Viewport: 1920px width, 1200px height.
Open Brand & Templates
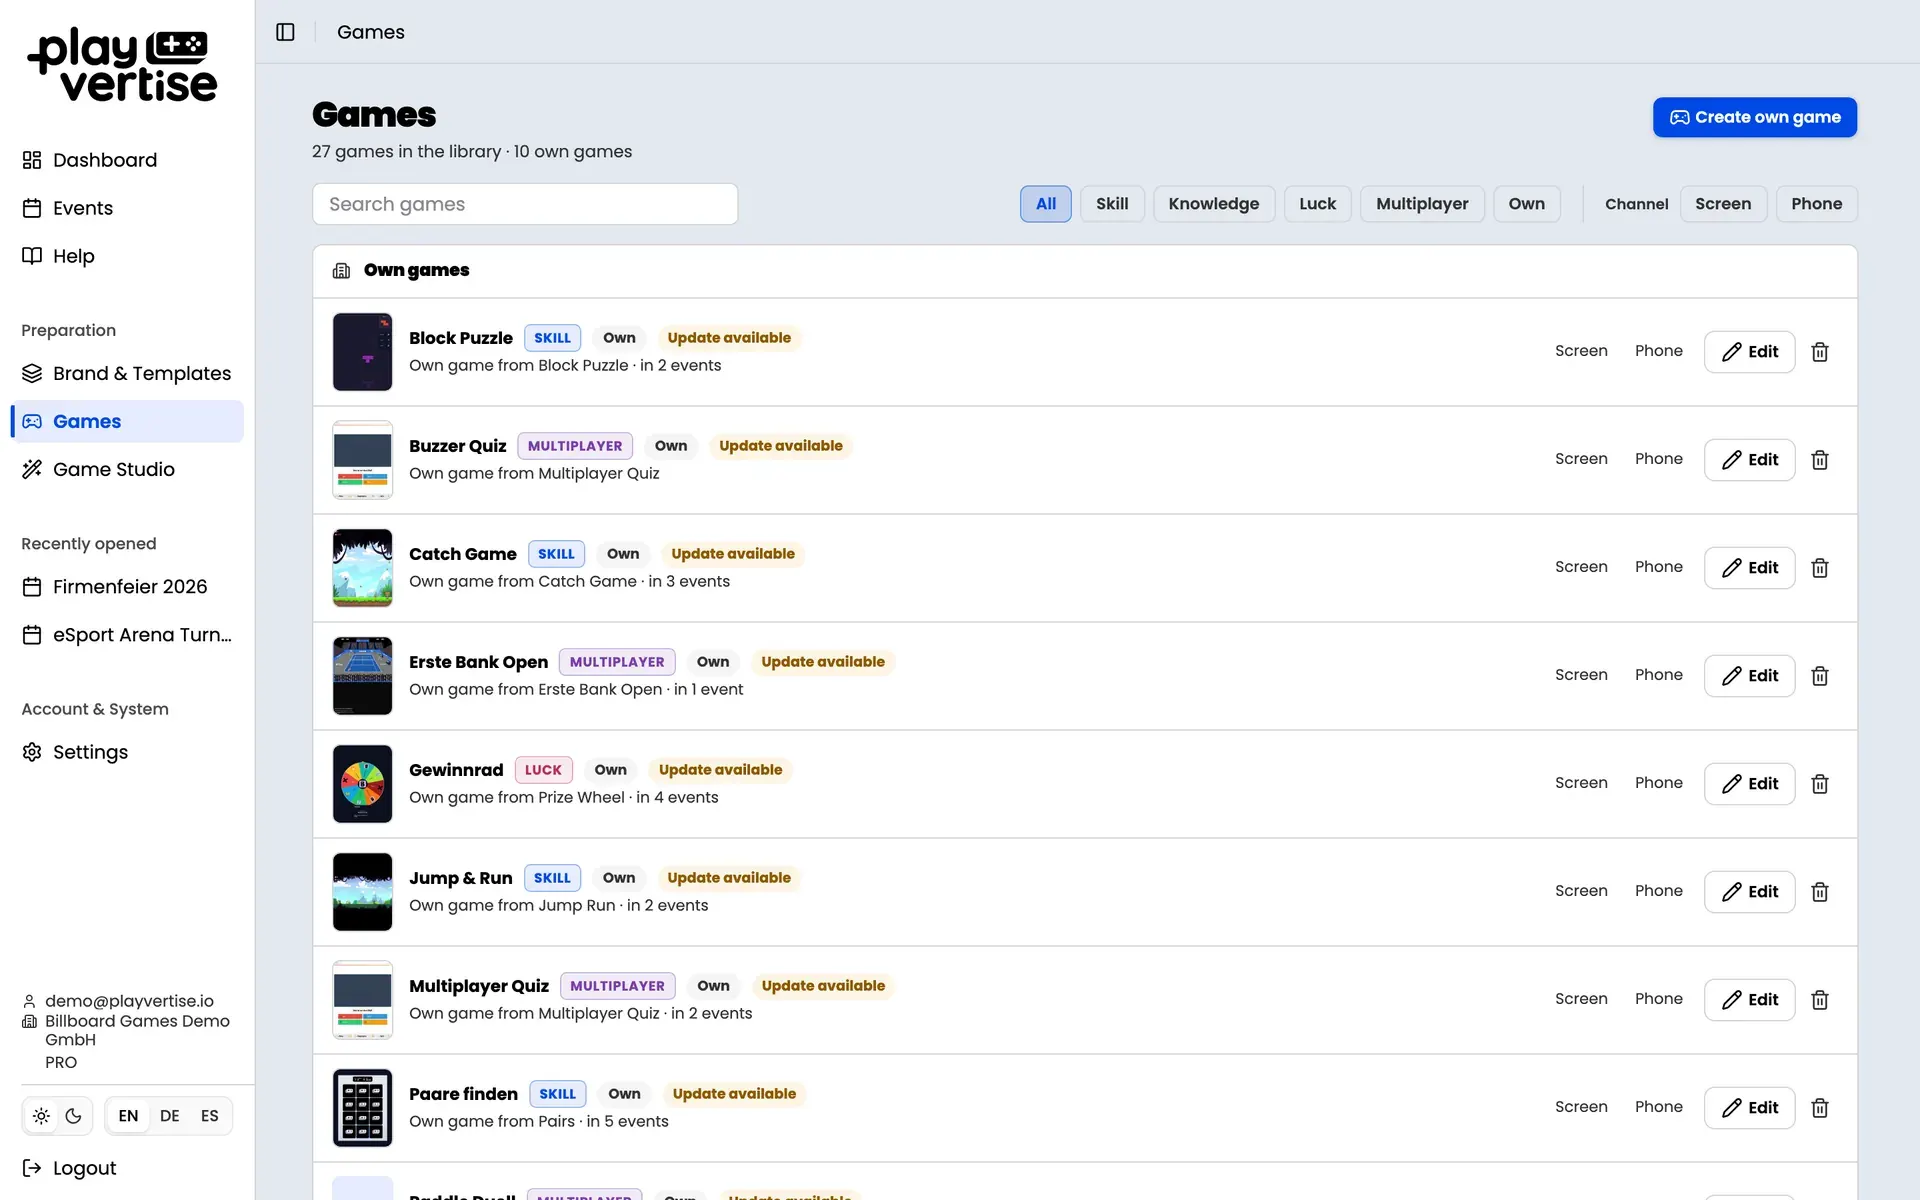[x=127, y=373]
